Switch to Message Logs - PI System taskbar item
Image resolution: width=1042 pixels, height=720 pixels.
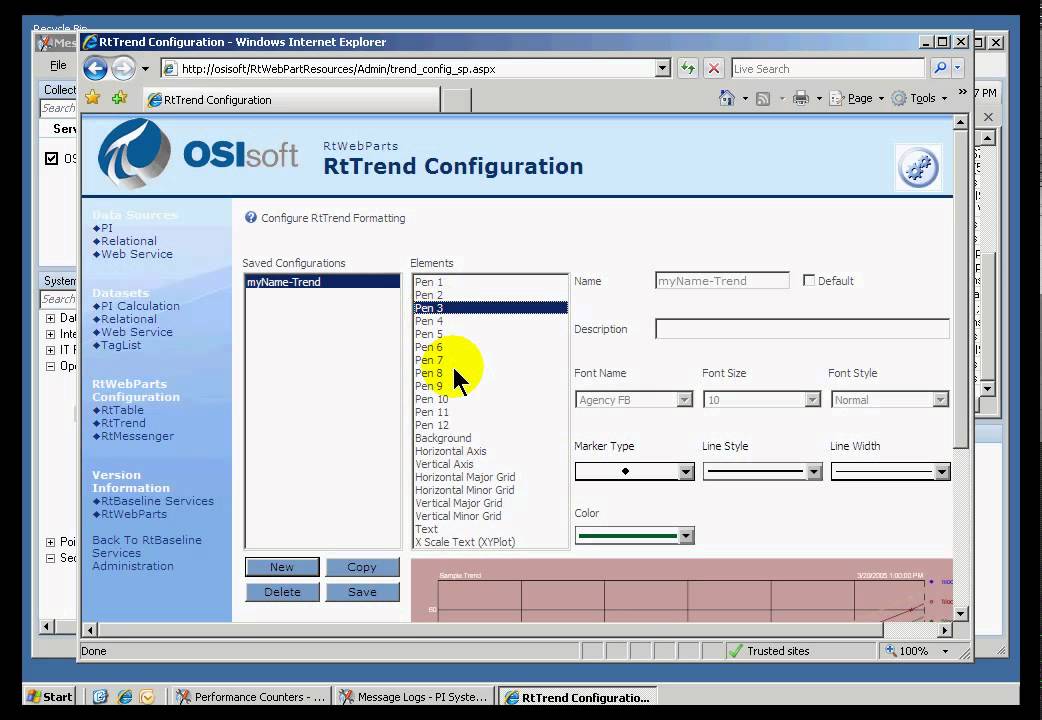tap(413, 697)
